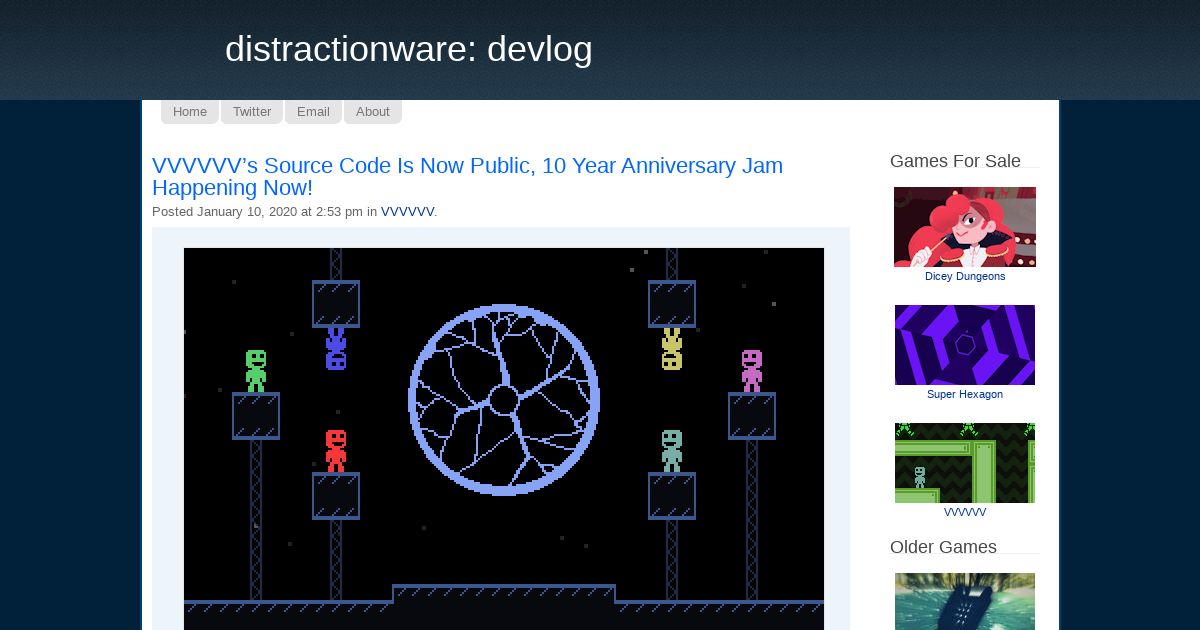Open the Twitter navigation tab
The width and height of the screenshot is (1200, 630).
pos(252,112)
